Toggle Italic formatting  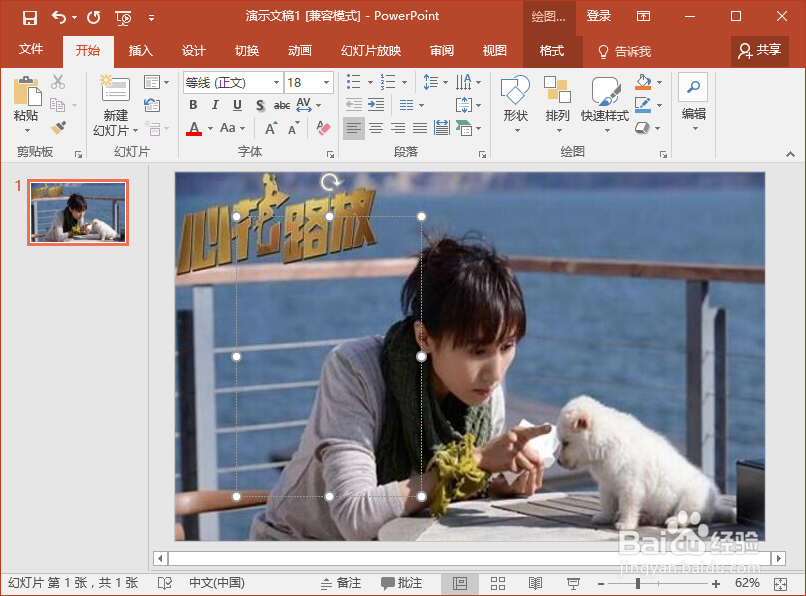coord(215,105)
